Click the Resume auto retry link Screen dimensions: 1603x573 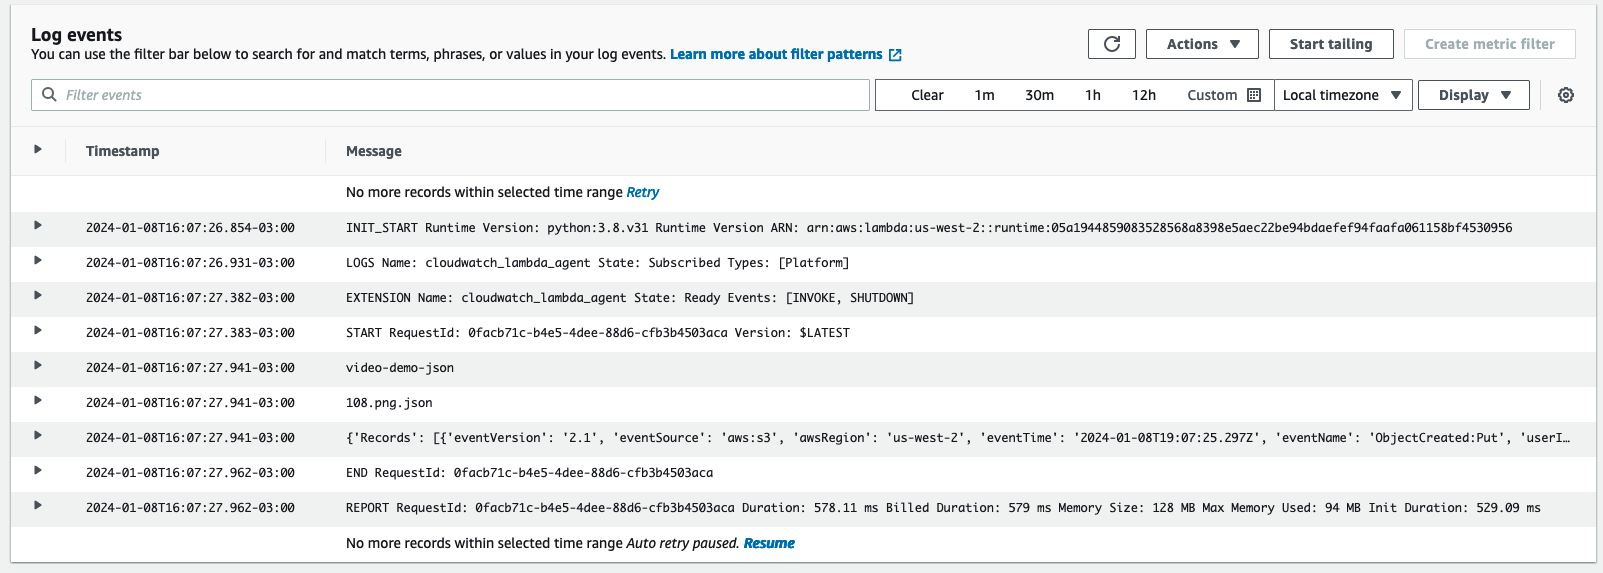(x=769, y=543)
